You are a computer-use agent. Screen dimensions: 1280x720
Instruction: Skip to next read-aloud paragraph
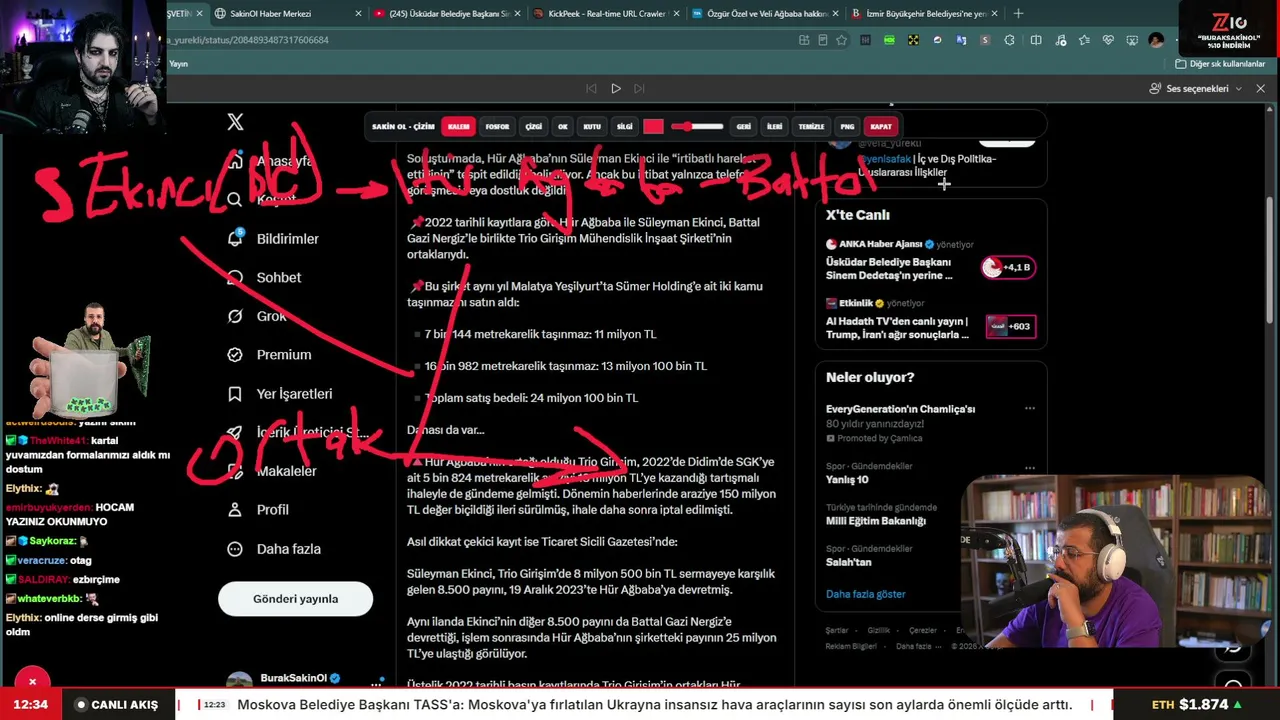pos(640,89)
